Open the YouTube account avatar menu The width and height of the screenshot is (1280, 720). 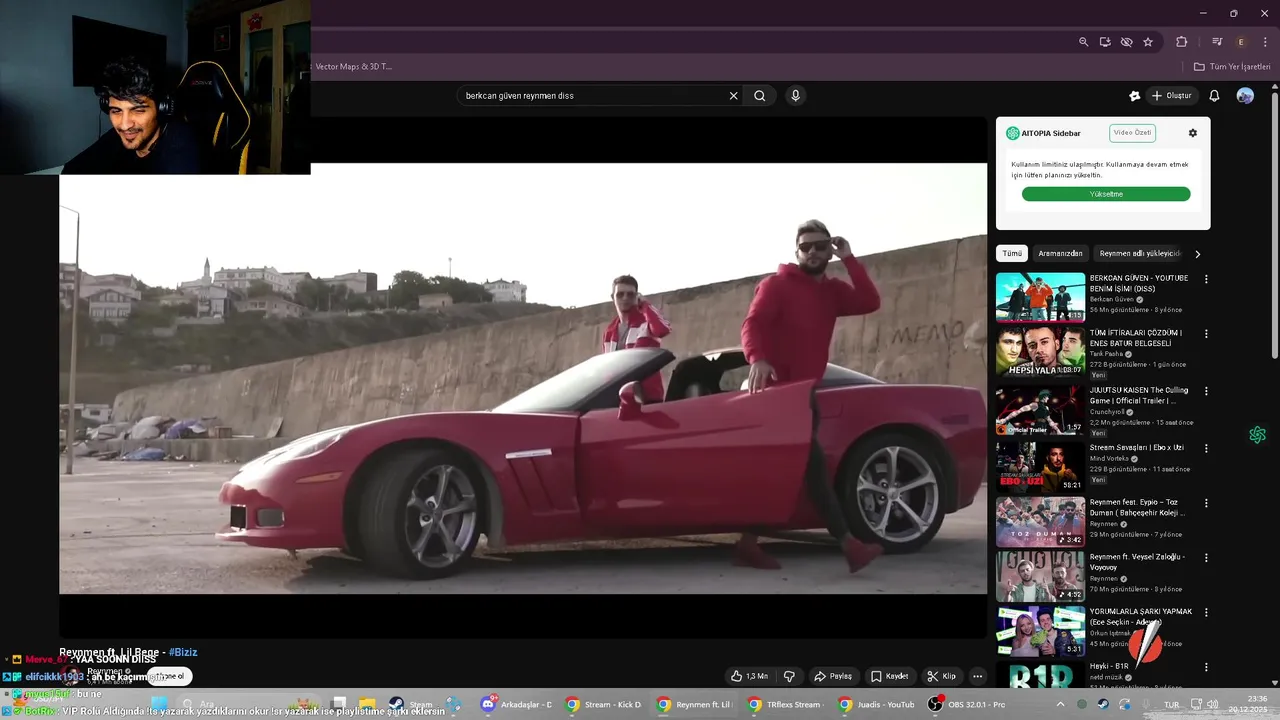1245,96
